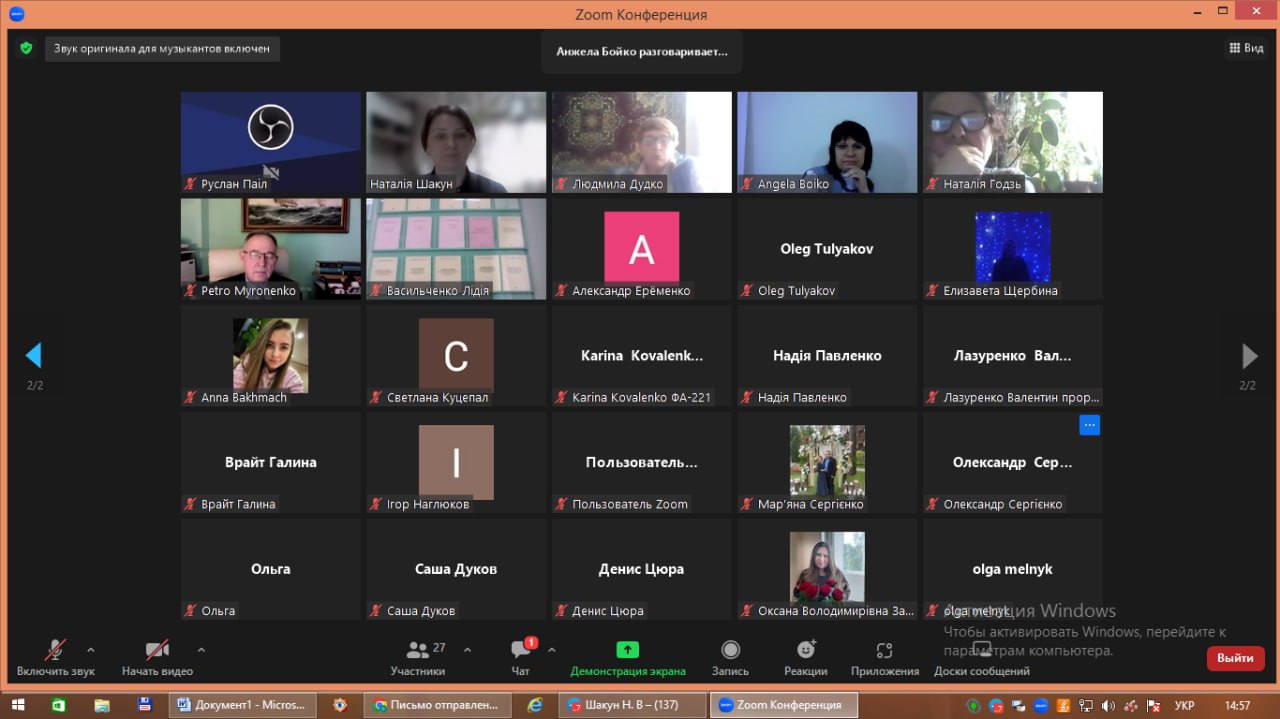Screen dimensions: 1280x719
Task: Click УКР language indicator in system tray
Action: (x=1184, y=705)
